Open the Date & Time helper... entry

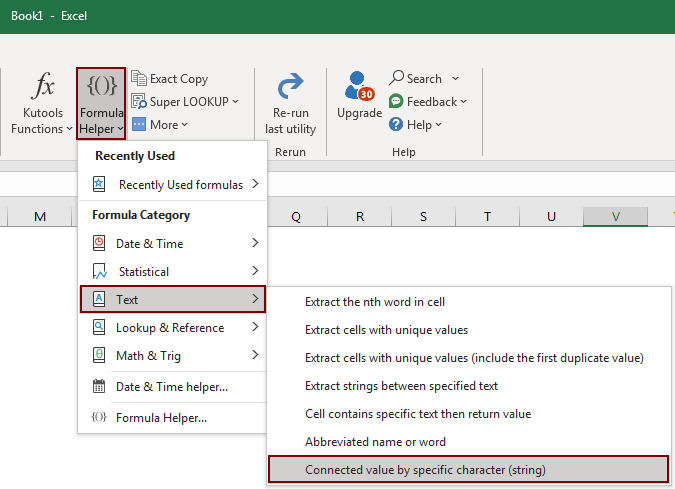(x=172, y=387)
